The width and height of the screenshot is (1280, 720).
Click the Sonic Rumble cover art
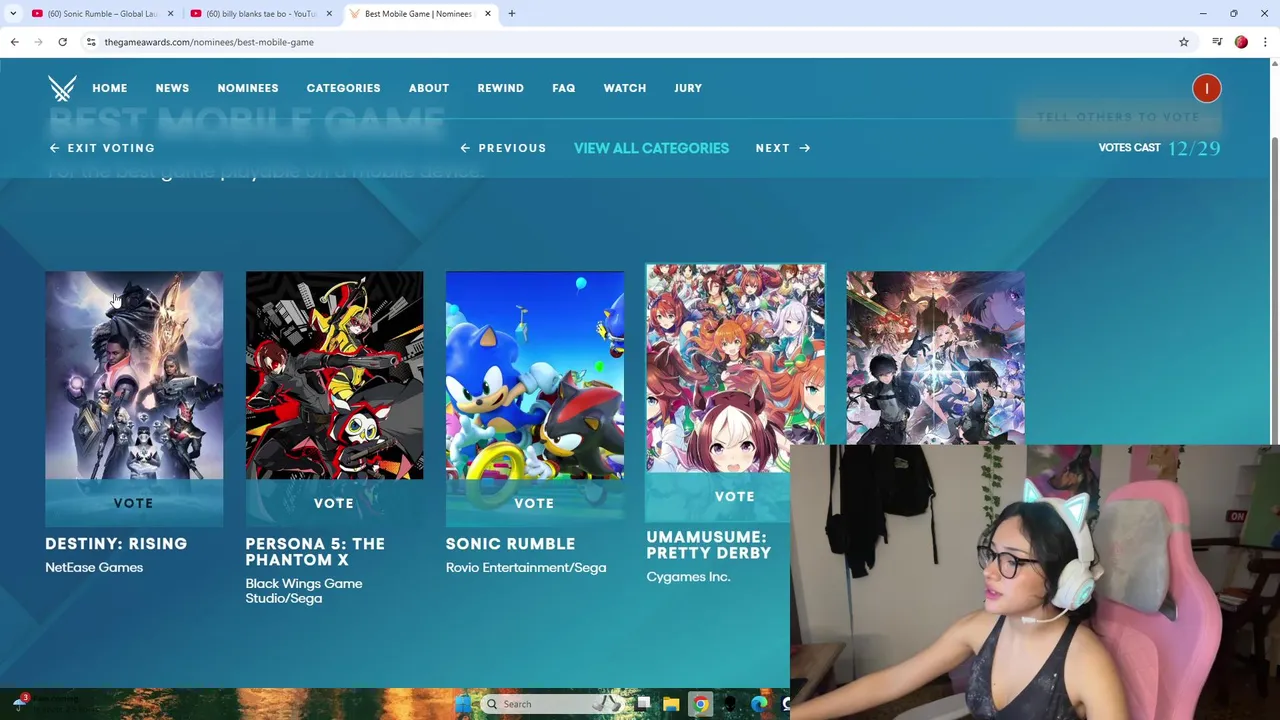click(534, 375)
